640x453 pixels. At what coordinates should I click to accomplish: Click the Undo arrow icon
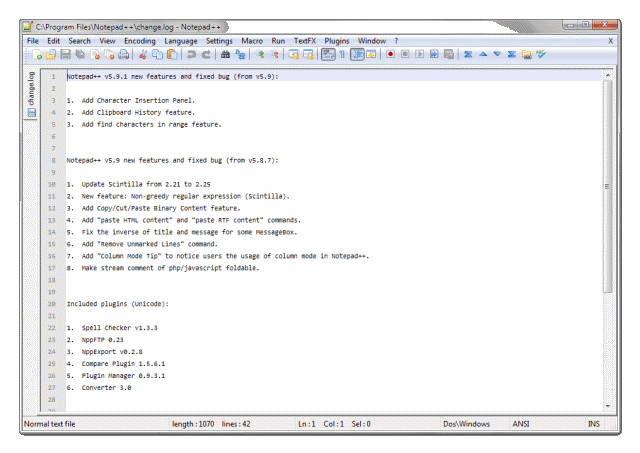tap(191, 54)
